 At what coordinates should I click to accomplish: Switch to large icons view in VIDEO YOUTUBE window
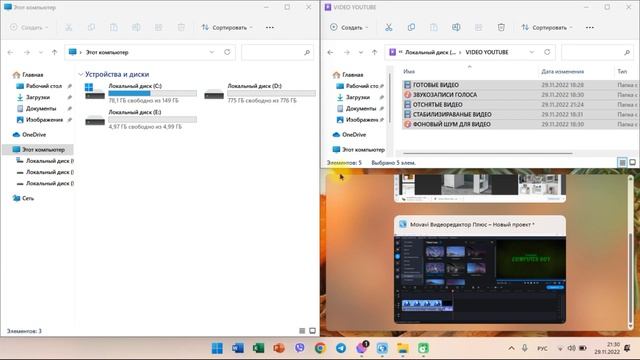pyautogui.click(x=632, y=162)
